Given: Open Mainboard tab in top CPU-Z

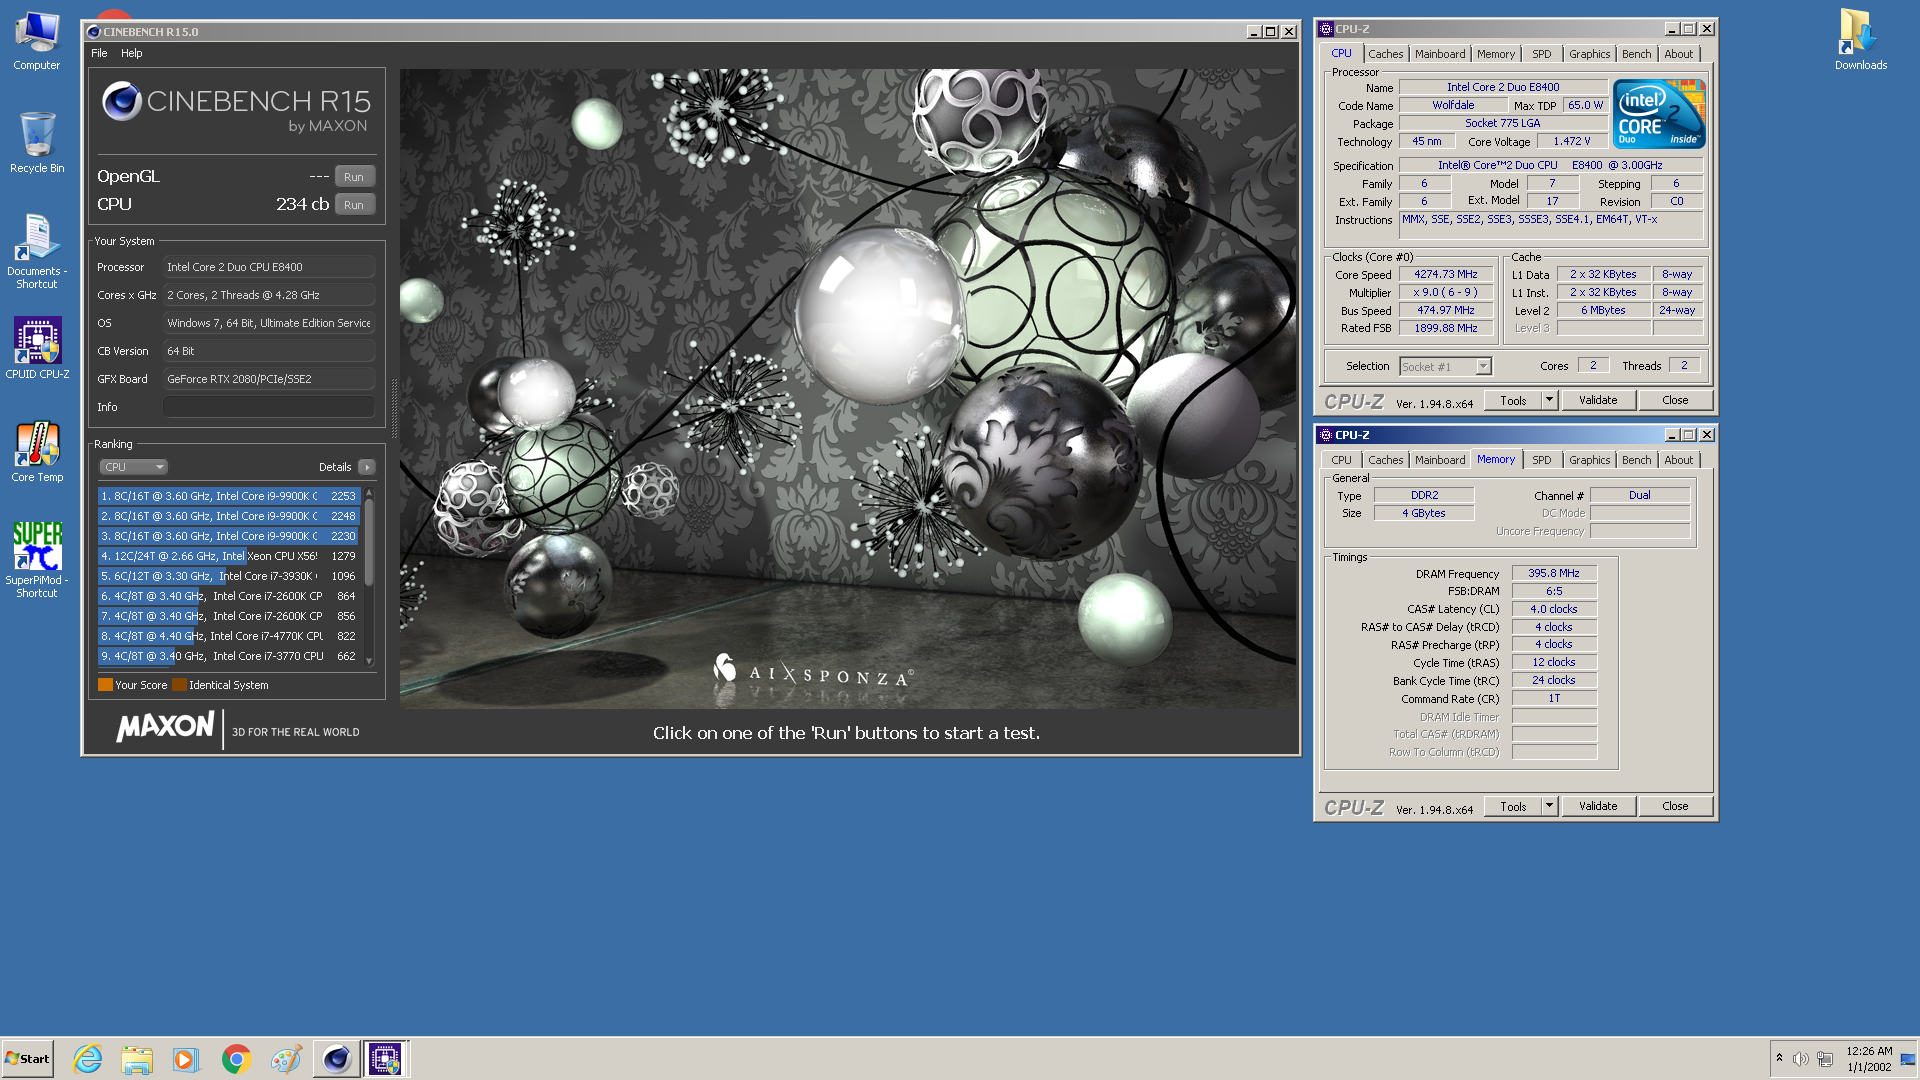Looking at the screenshot, I should point(1440,54).
